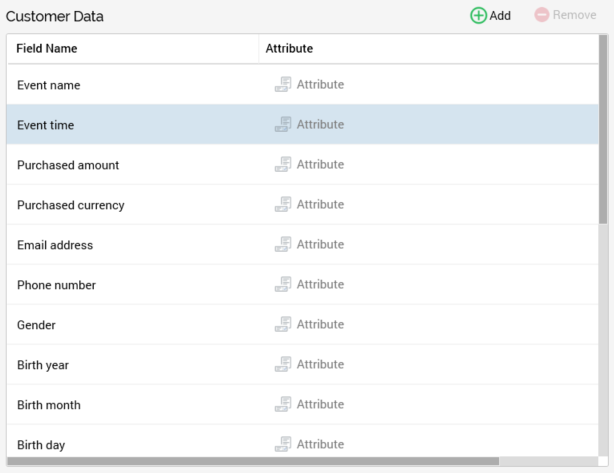Click attribute icon in Purchased currency row
Screen dimensions: 614x473
pos(283,205)
